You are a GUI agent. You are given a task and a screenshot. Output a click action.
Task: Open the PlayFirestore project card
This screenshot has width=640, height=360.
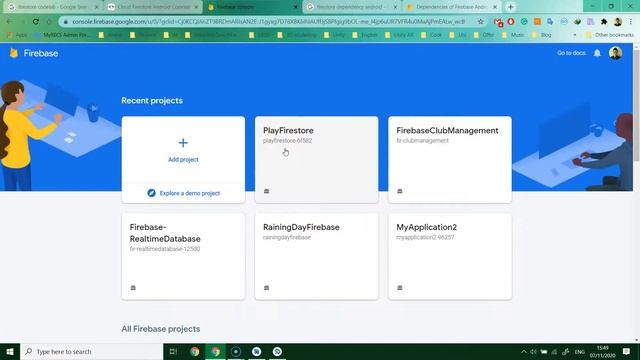coord(316,160)
